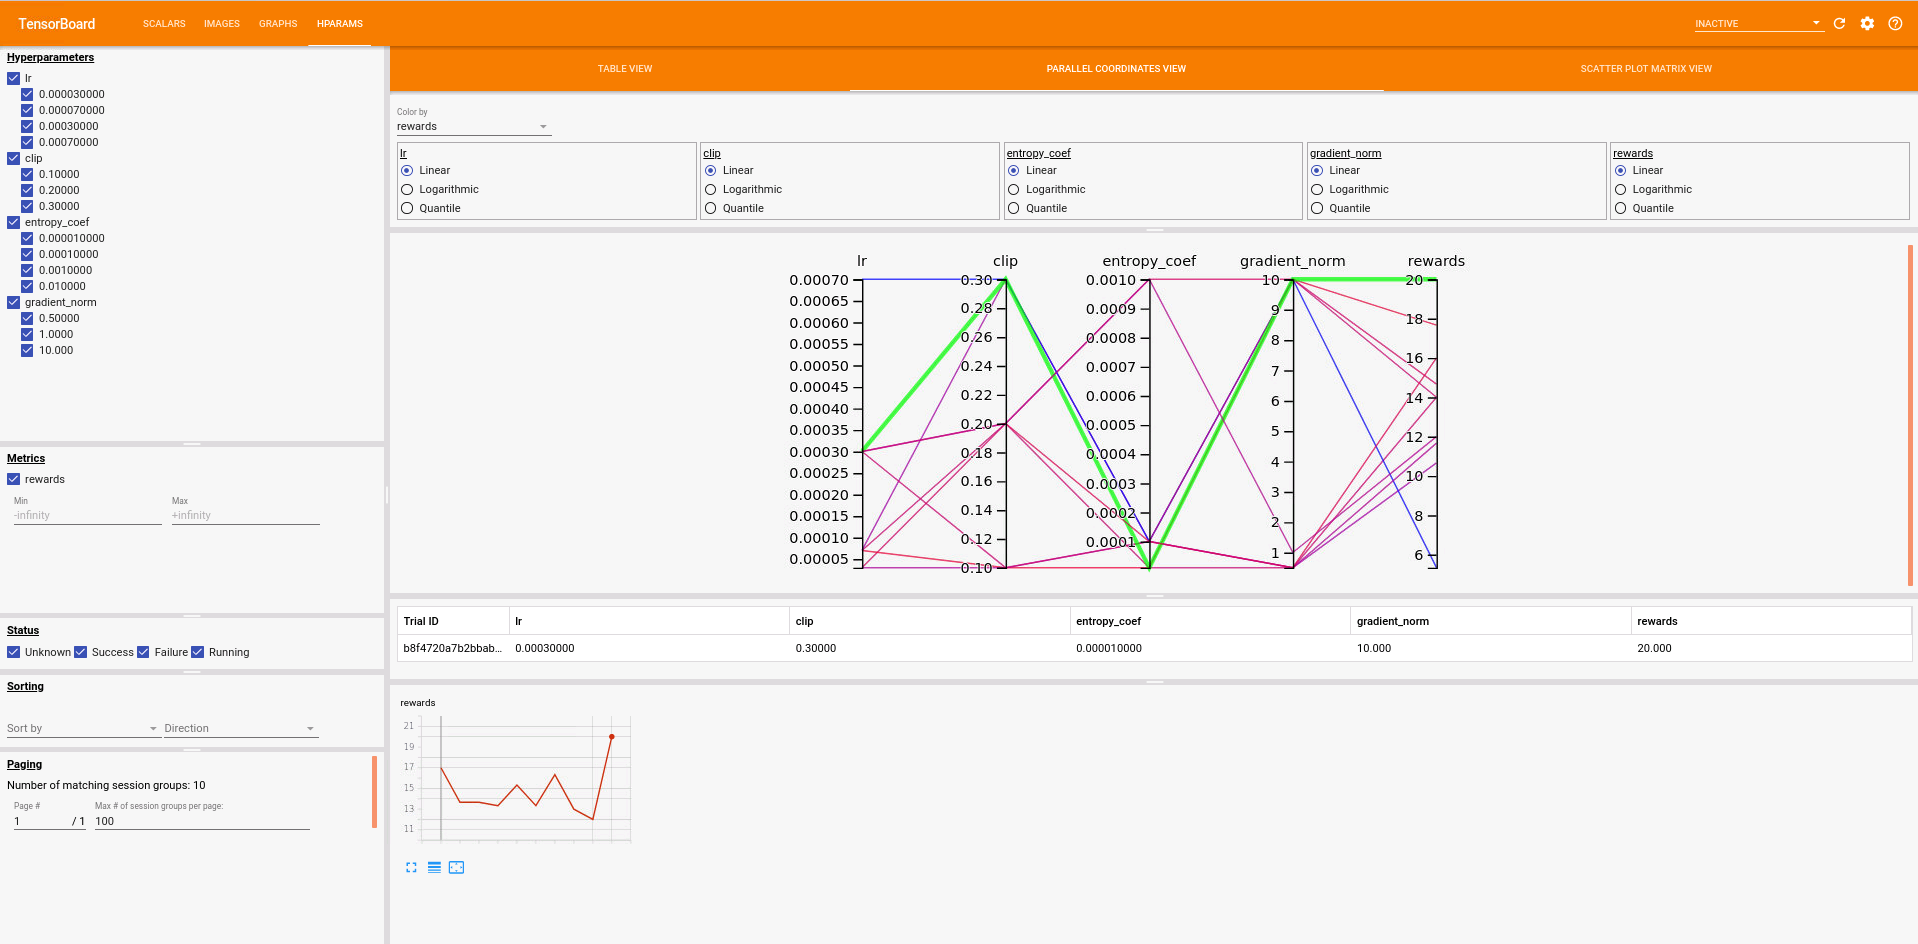Toggle fit-domain icon under rewards chart
1918x944 pixels.
coord(457,867)
